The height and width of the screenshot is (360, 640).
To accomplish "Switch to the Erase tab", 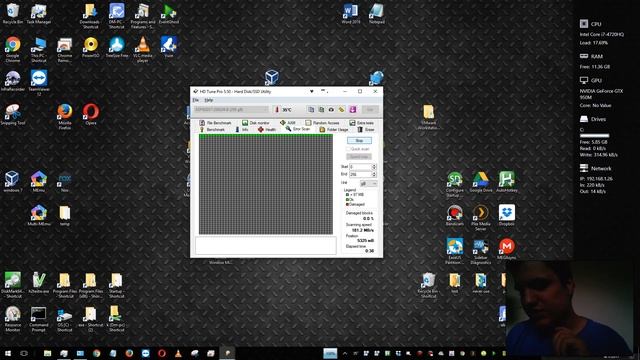I will pos(366,129).
